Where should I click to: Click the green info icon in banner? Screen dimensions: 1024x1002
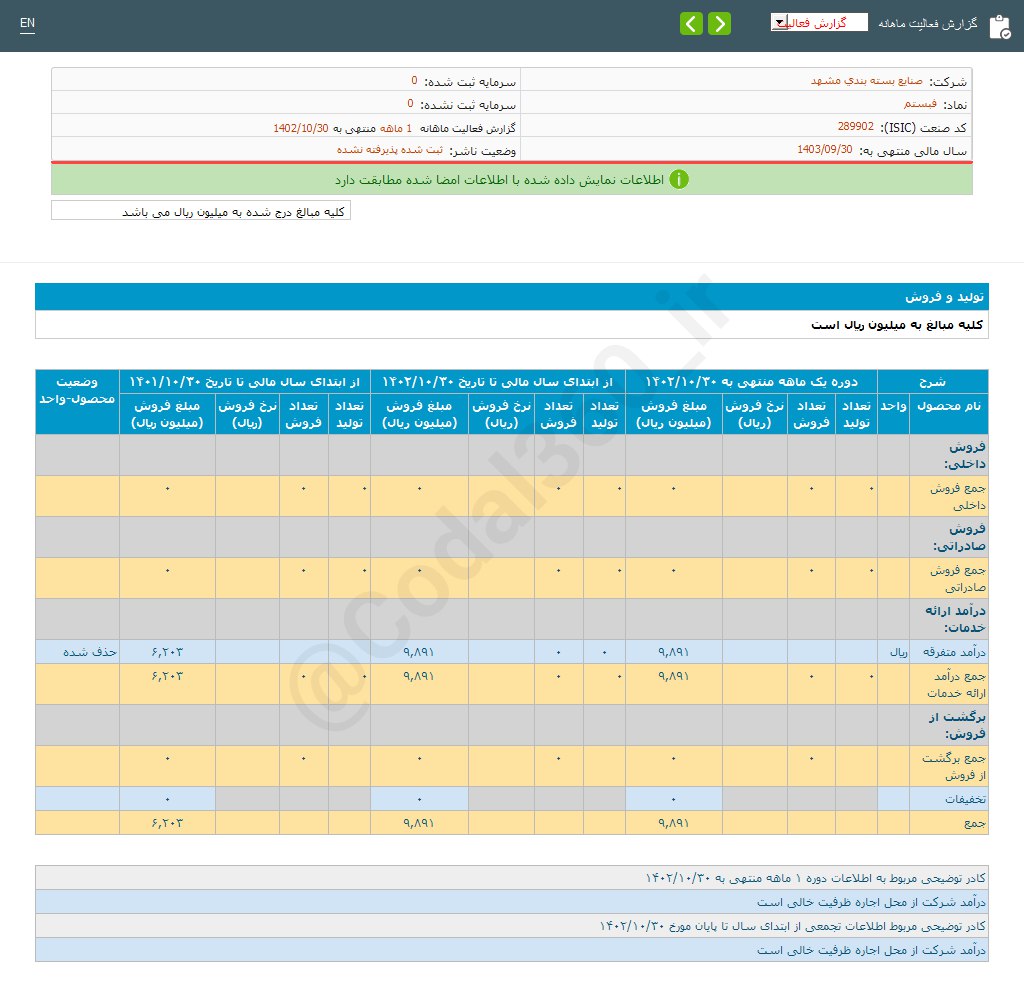tap(678, 180)
